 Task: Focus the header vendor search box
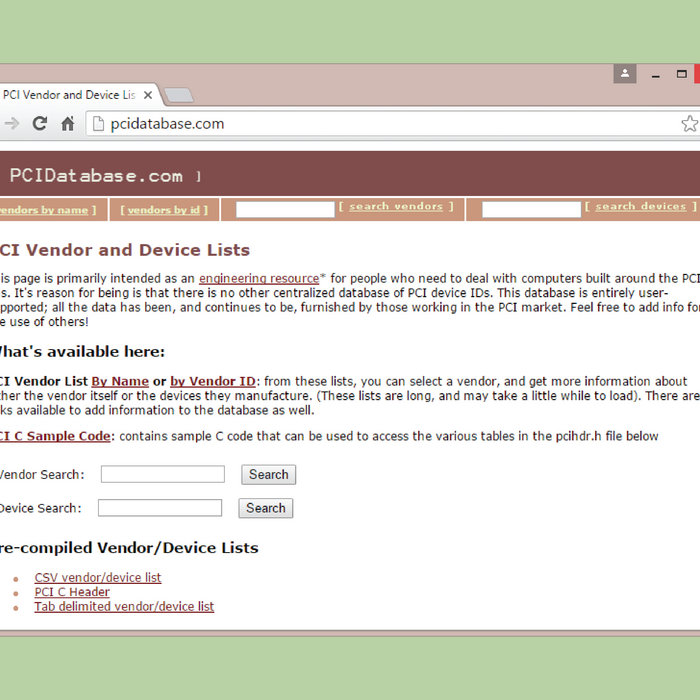click(x=285, y=209)
